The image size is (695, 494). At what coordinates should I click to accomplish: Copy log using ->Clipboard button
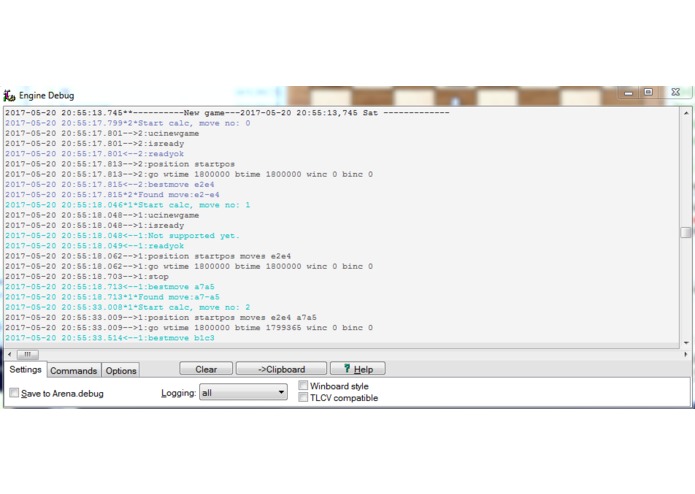click(x=281, y=369)
